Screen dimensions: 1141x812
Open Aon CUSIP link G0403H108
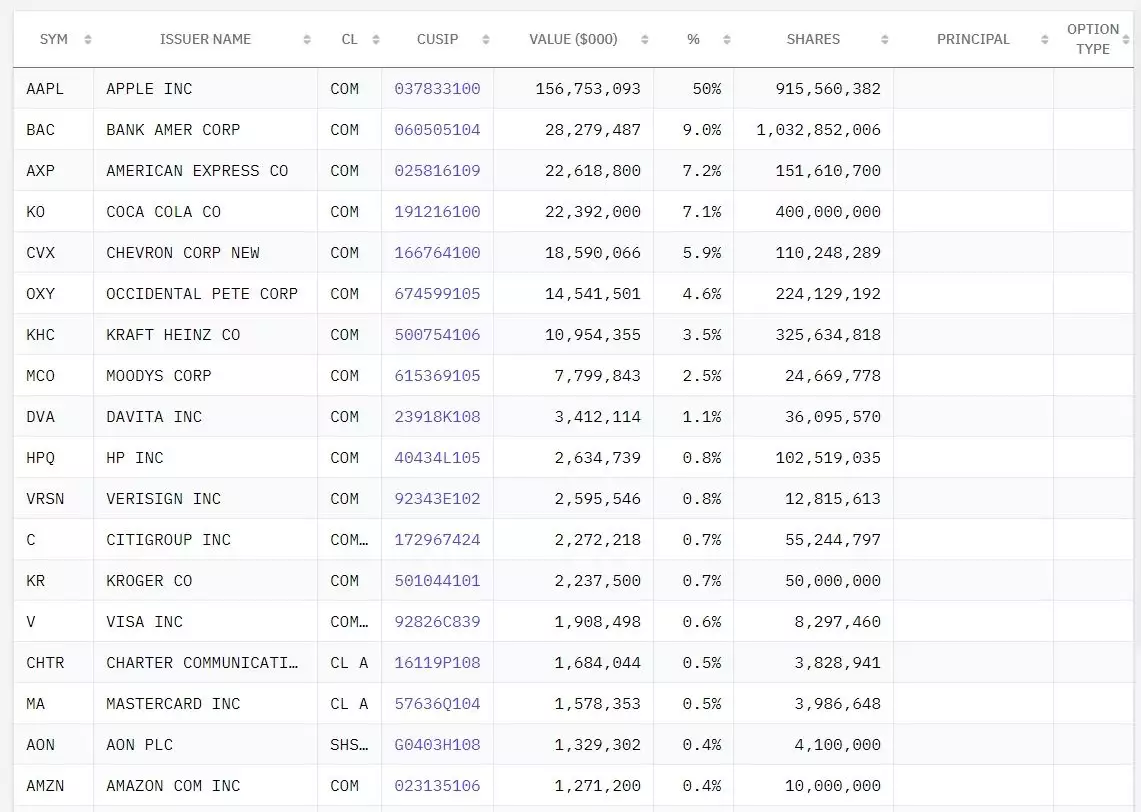(437, 744)
